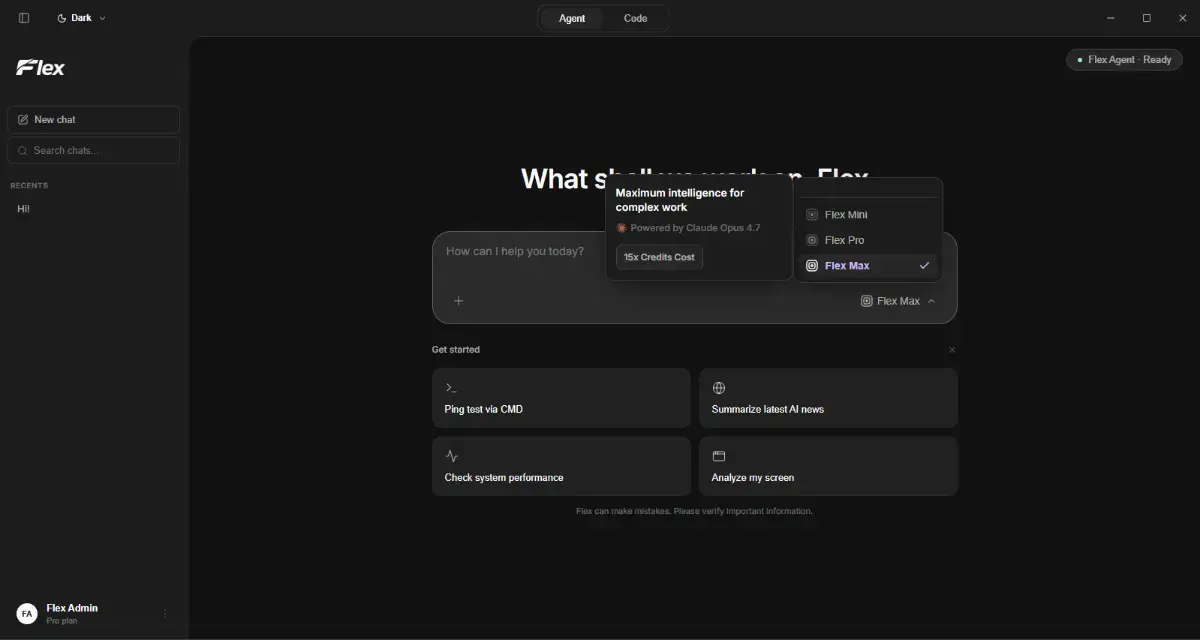Viewport: 1200px width, 640px height.
Task: Select the Flex Pro model
Action: click(x=868, y=240)
